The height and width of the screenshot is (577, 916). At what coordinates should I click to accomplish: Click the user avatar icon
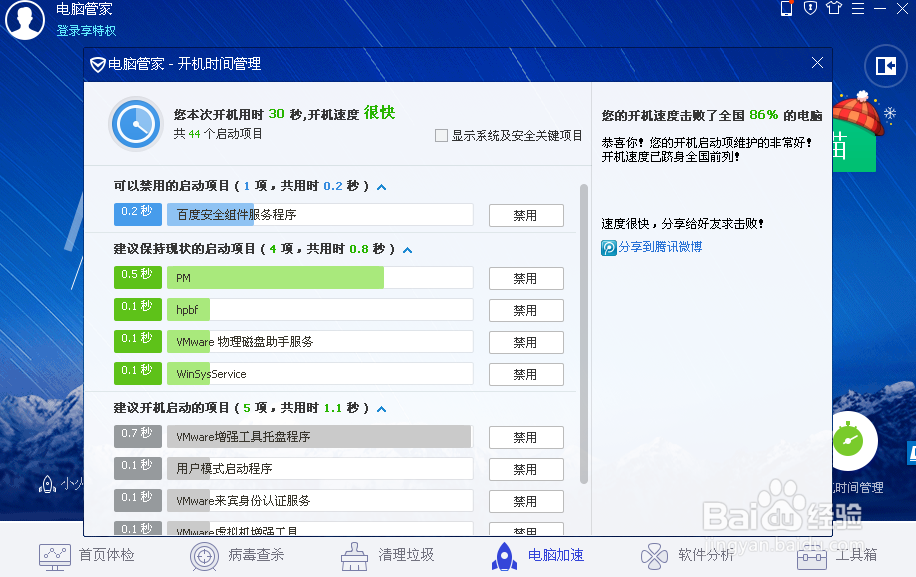click(x=25, y=19)
